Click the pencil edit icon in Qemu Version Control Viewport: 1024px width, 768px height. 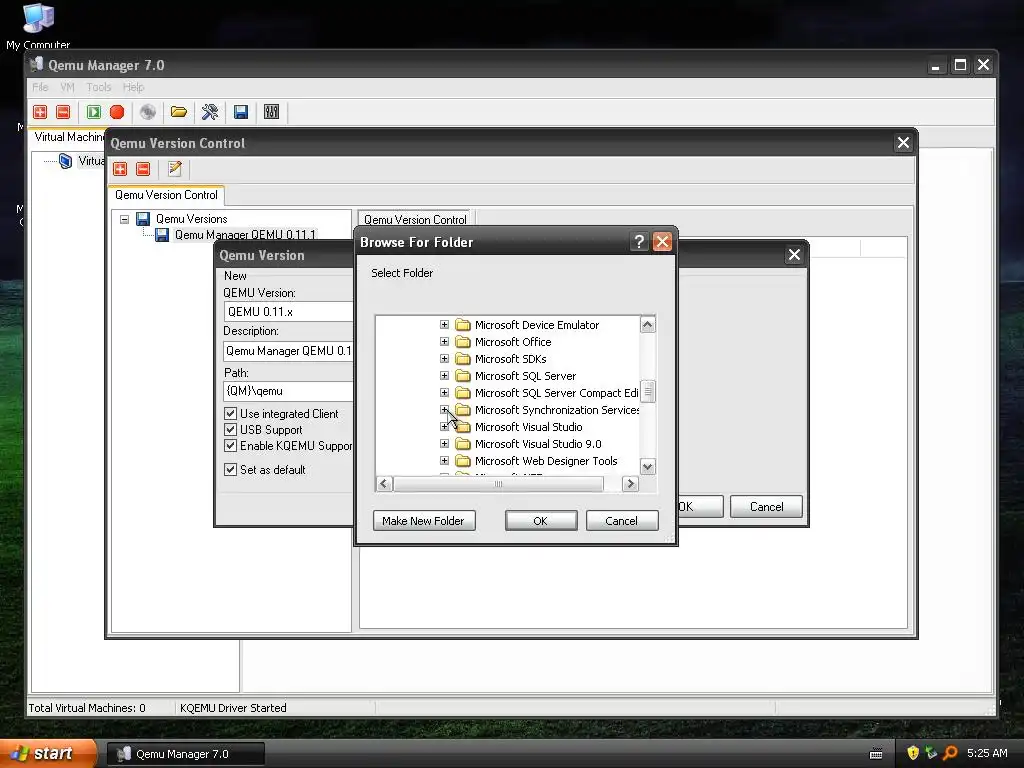click(174, 169)
